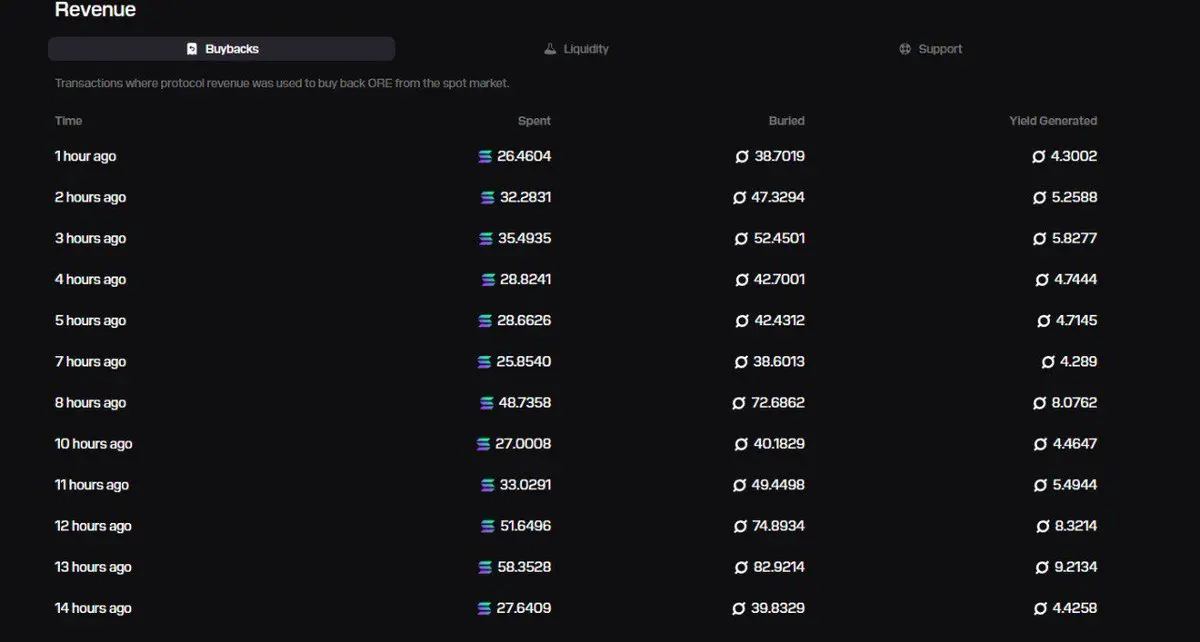Click the Solana icon next to 26.4604
The width and height of the screenshot is (1200, 642).
point(486,157)
